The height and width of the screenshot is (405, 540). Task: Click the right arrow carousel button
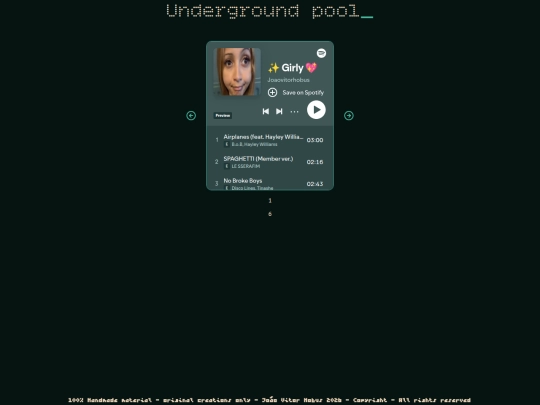click(x=349, y=116)
